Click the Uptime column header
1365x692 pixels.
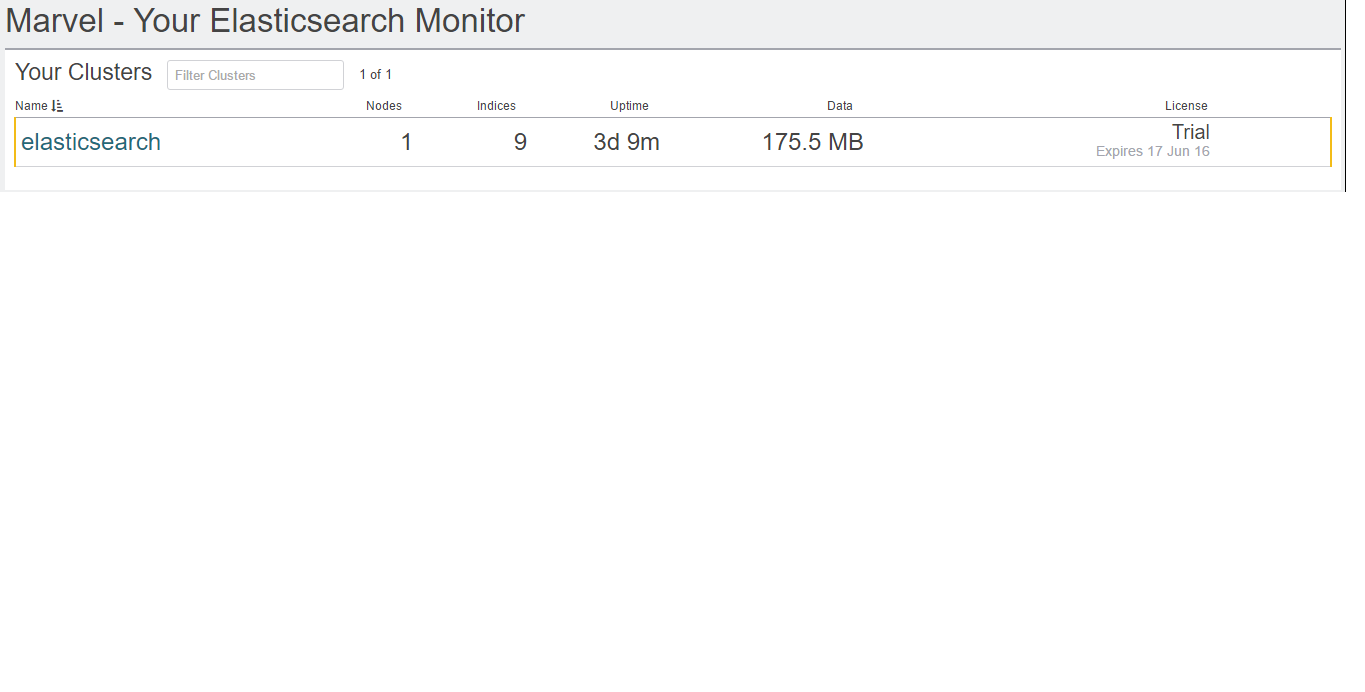coord(629,106)
